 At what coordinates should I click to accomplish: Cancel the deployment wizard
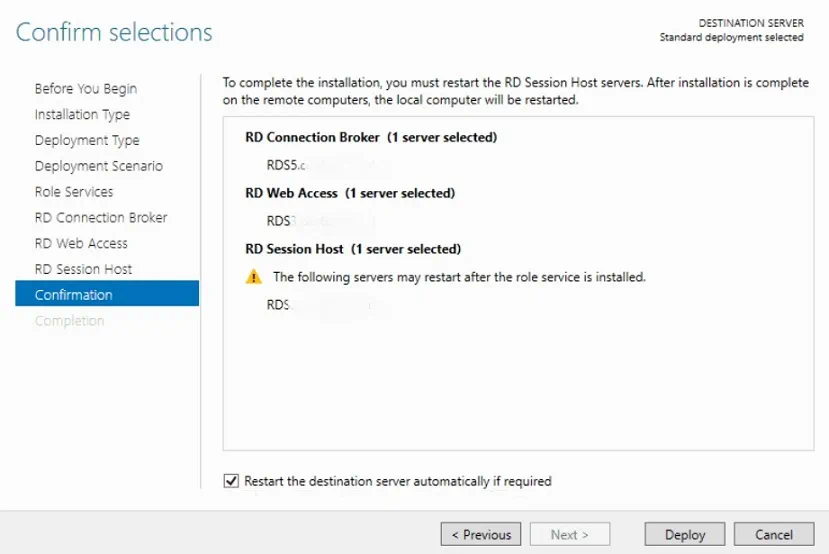[773, 534]
